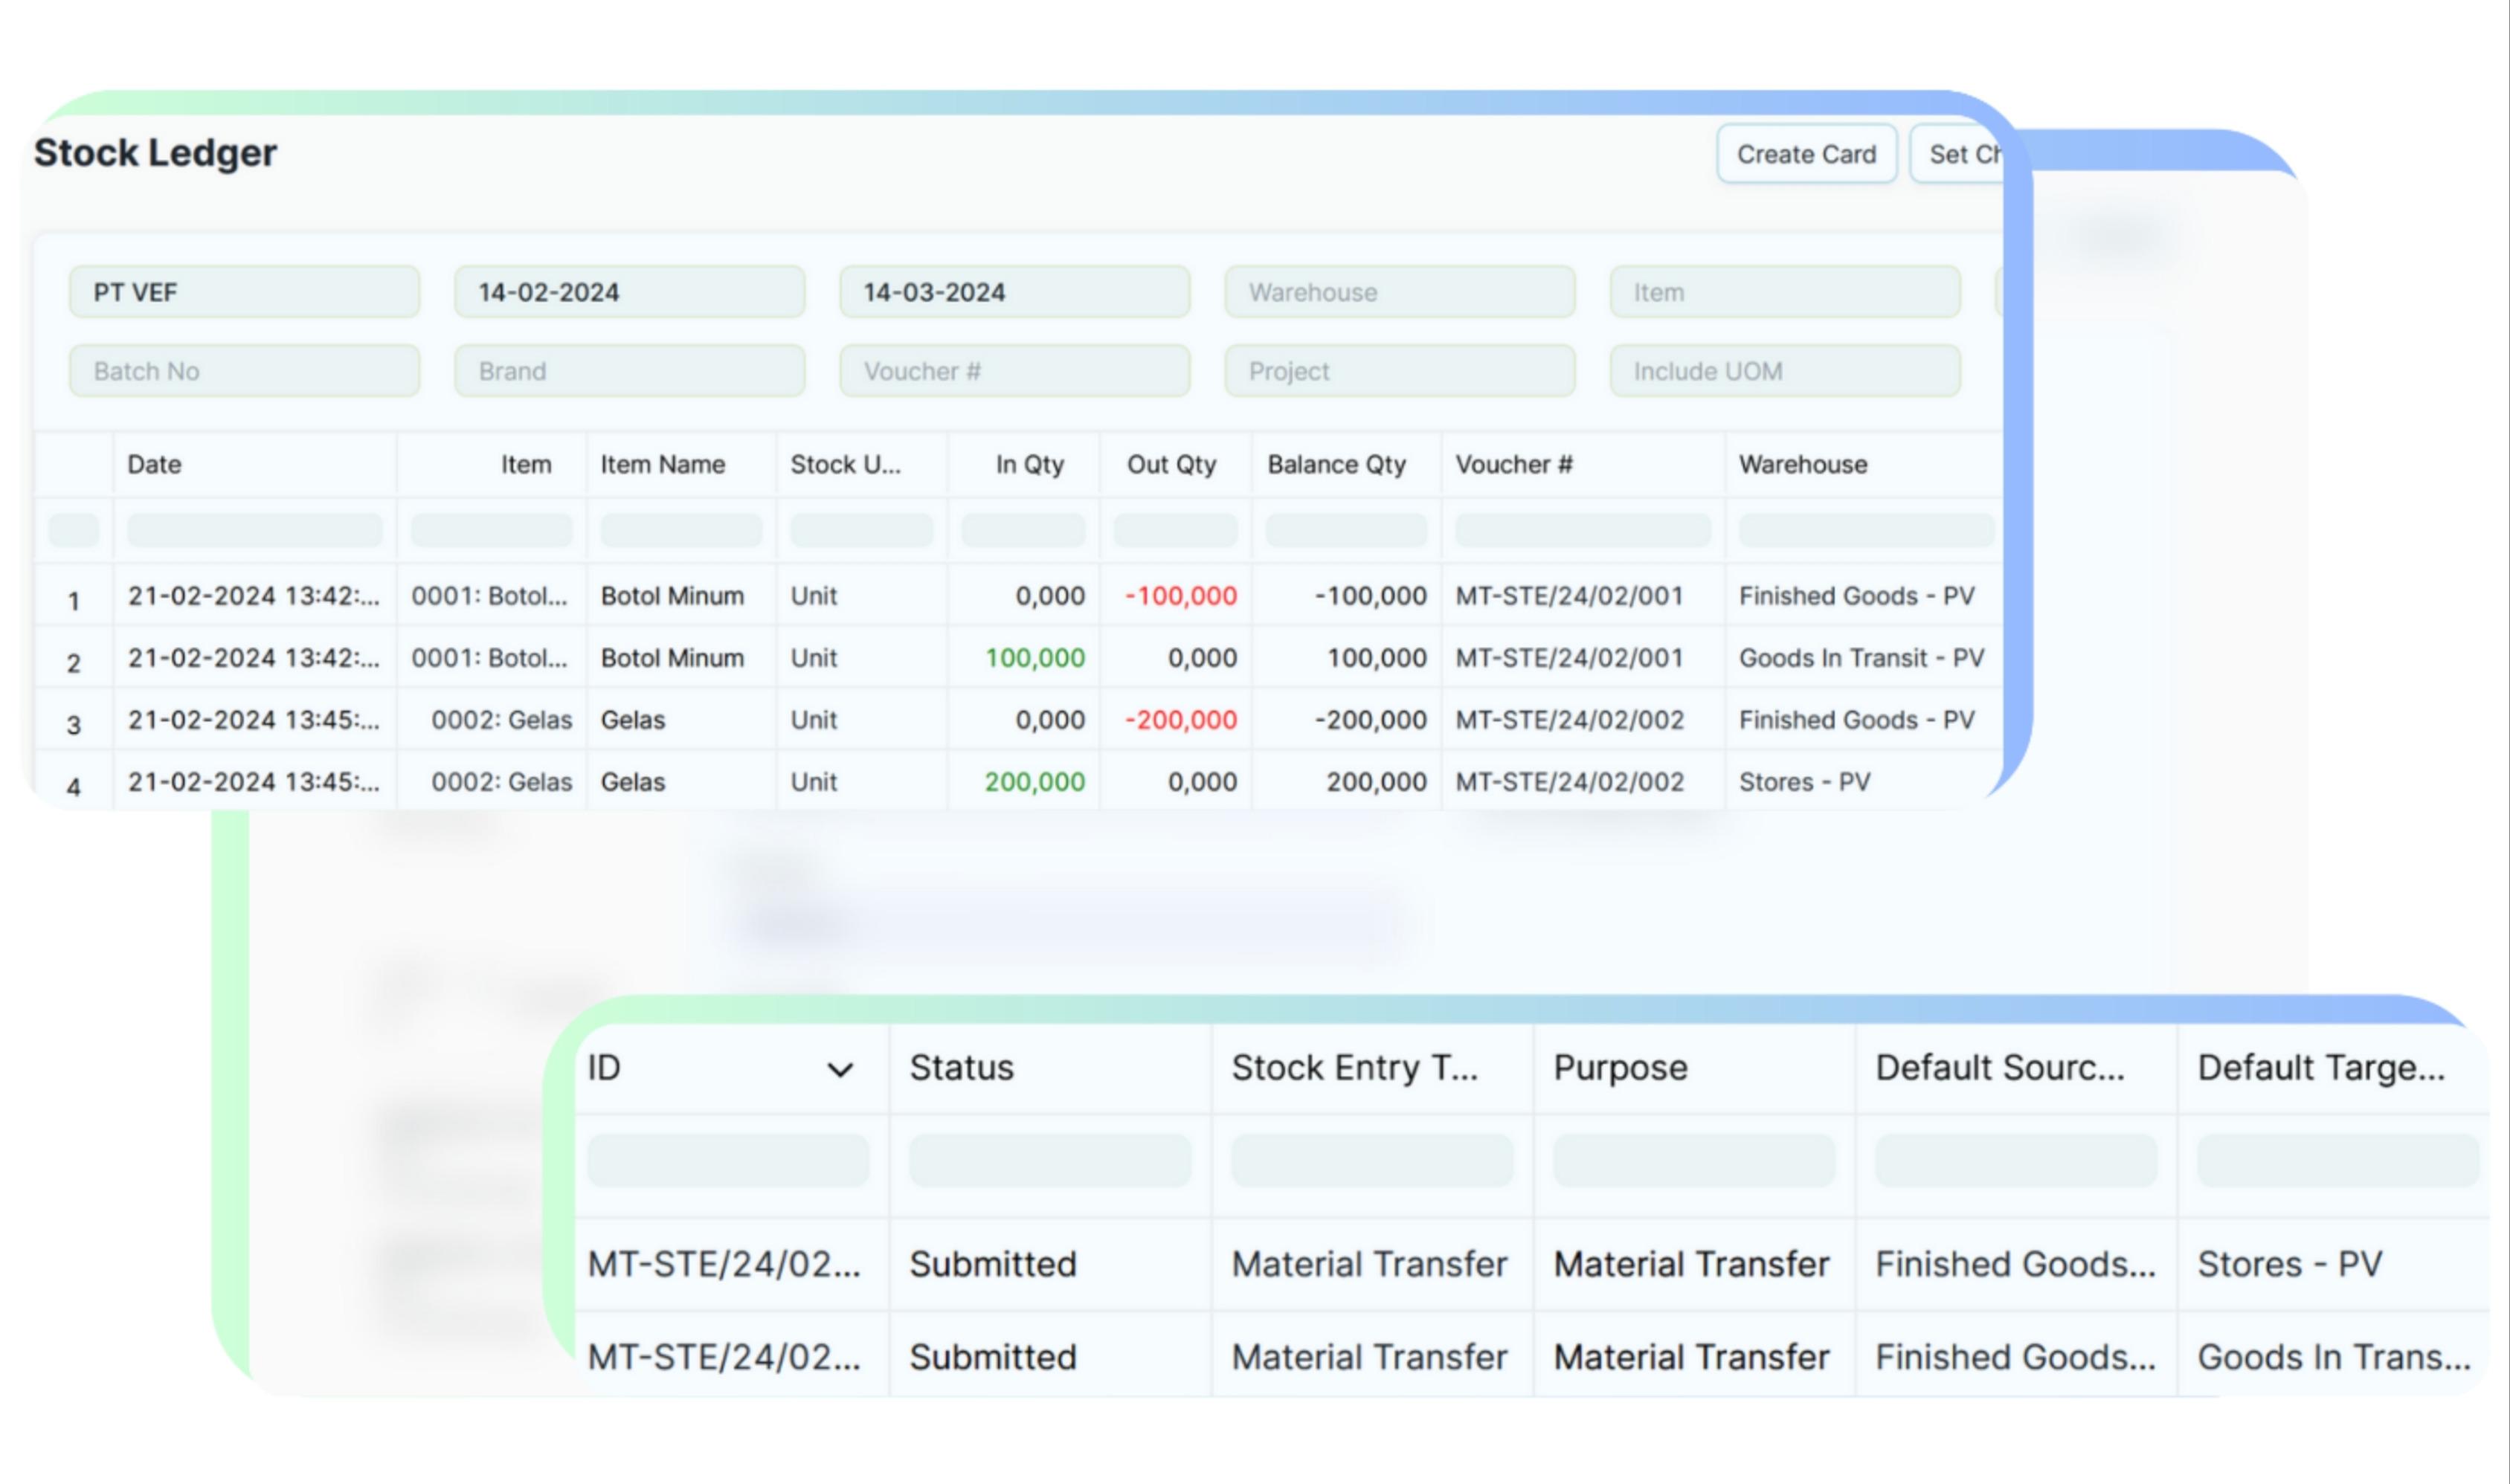Click the Project filter field
This screenshot has height=1484, width=2510.
pos(1399,371)
